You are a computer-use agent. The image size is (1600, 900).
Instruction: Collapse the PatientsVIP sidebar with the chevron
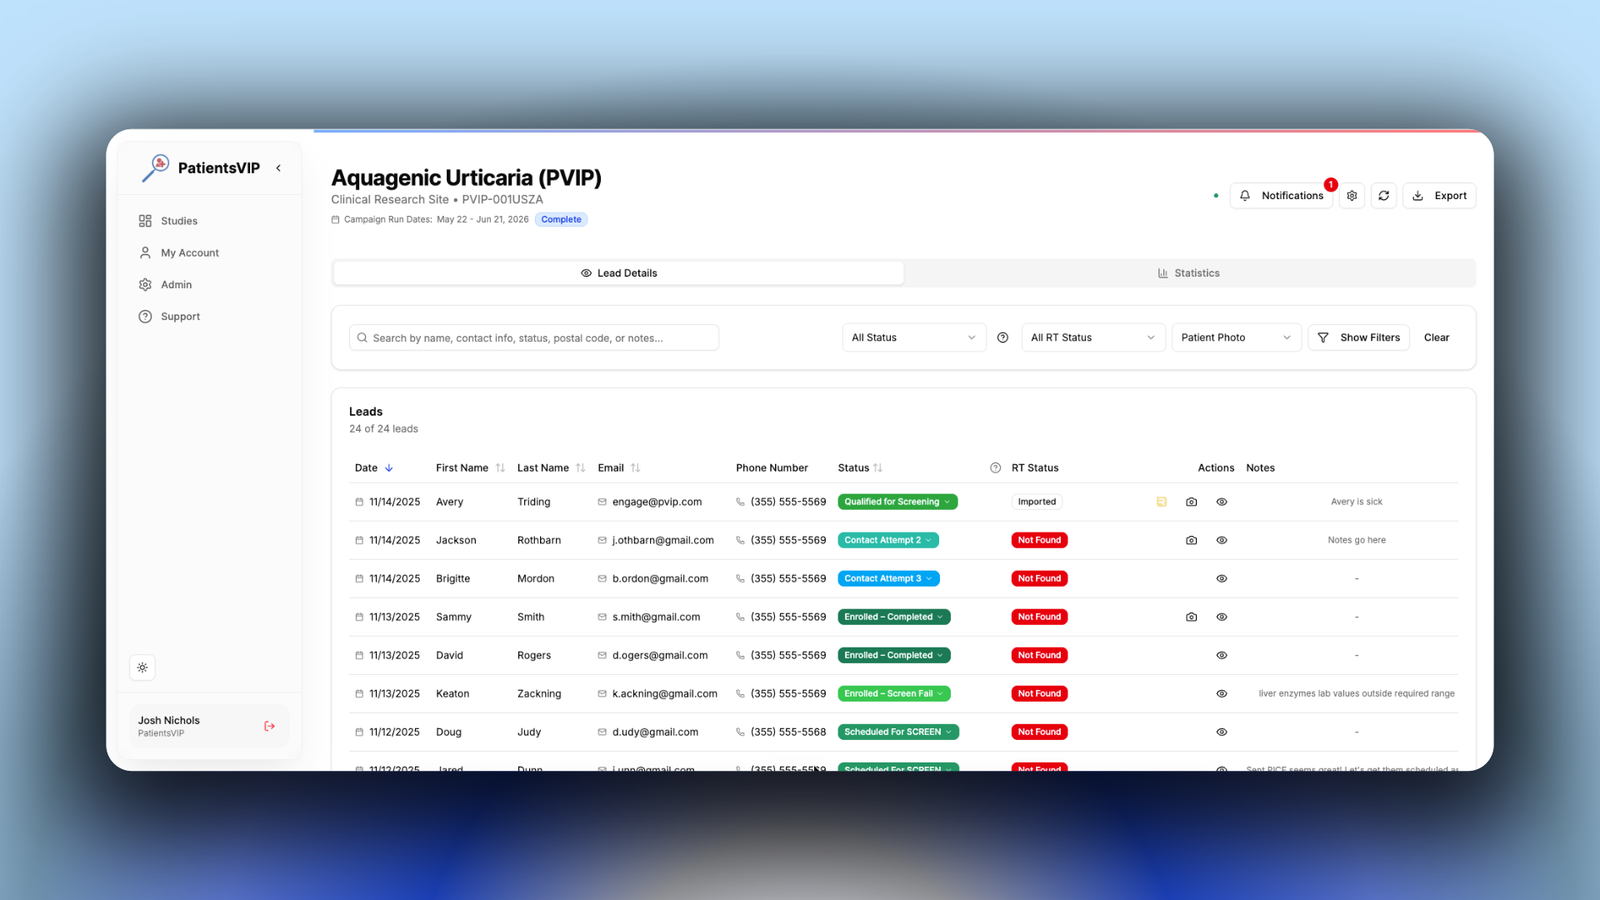278,168
